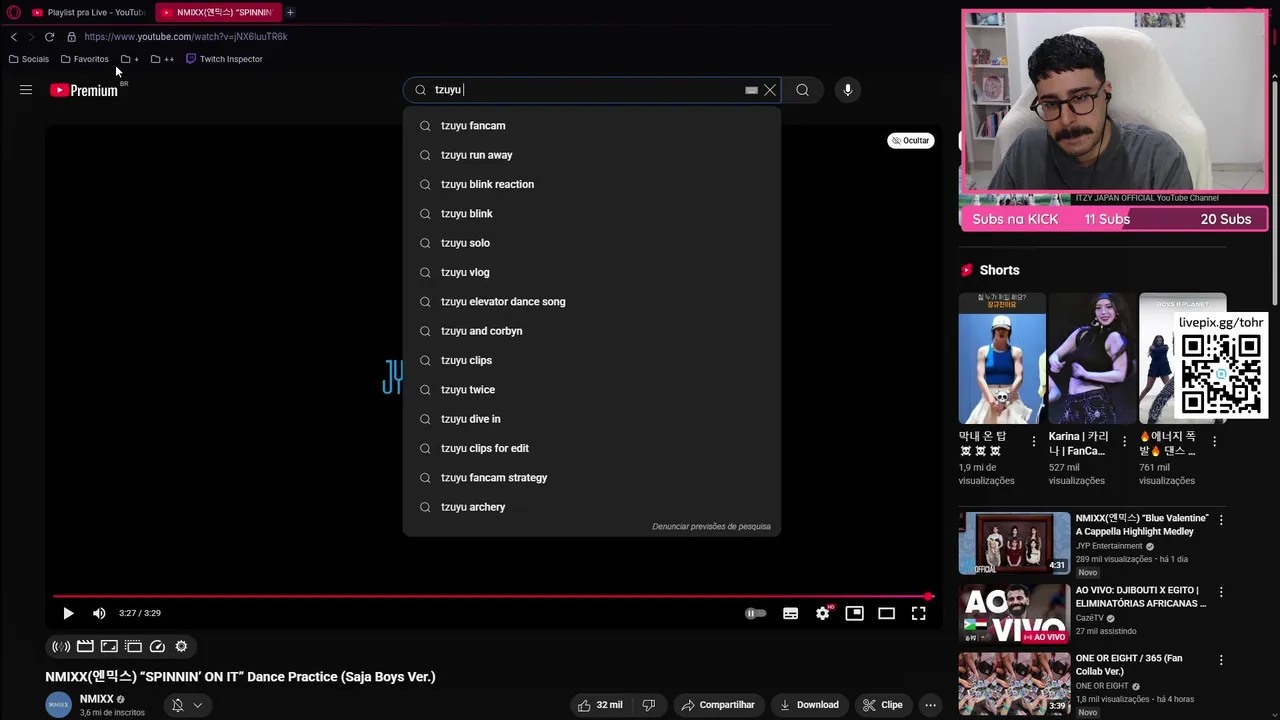
Task: Open the NMIXX channel avatar
Action: point(59,705)
